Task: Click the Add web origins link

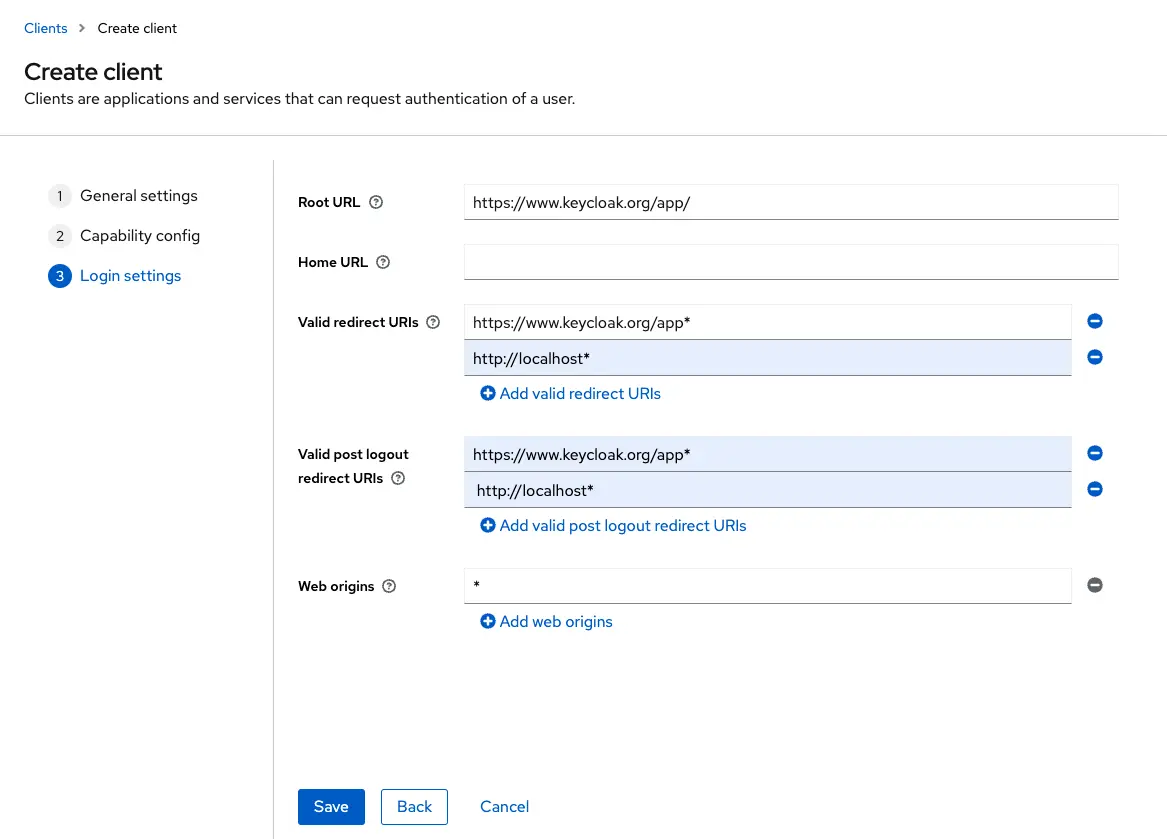Action: click(x=546, y=621)
